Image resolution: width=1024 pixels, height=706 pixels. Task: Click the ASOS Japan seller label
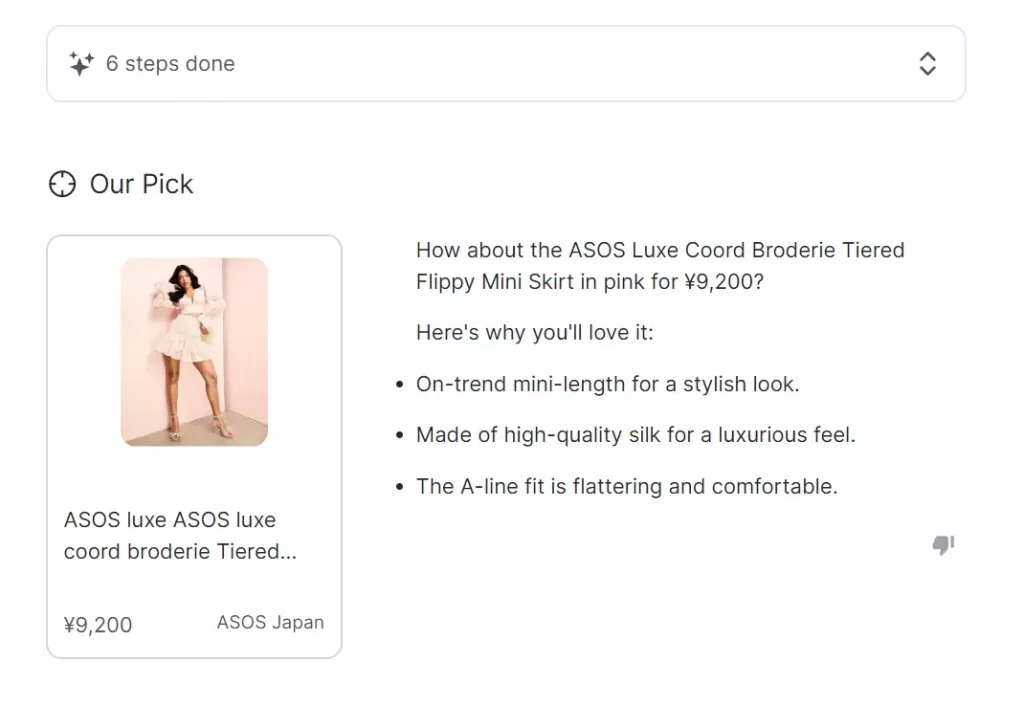click(270, 622)
